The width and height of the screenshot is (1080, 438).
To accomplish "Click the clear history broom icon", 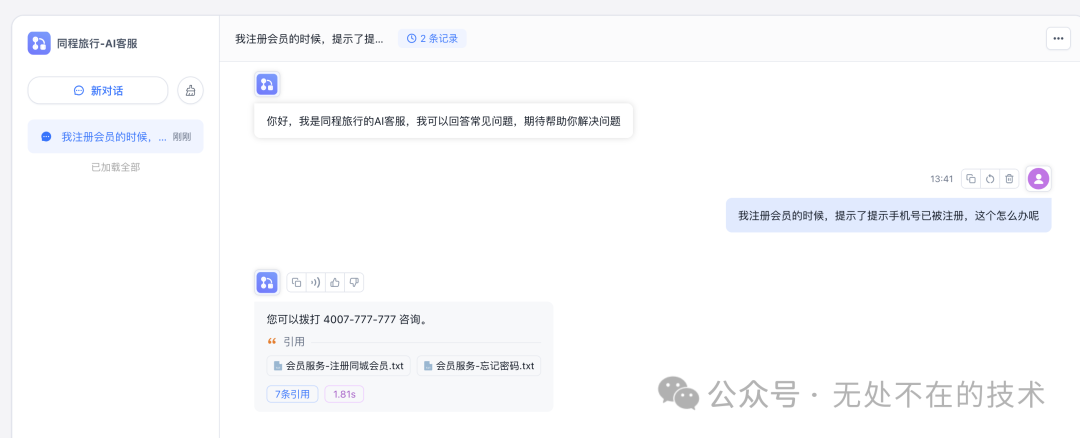I will tap(191, 90).
